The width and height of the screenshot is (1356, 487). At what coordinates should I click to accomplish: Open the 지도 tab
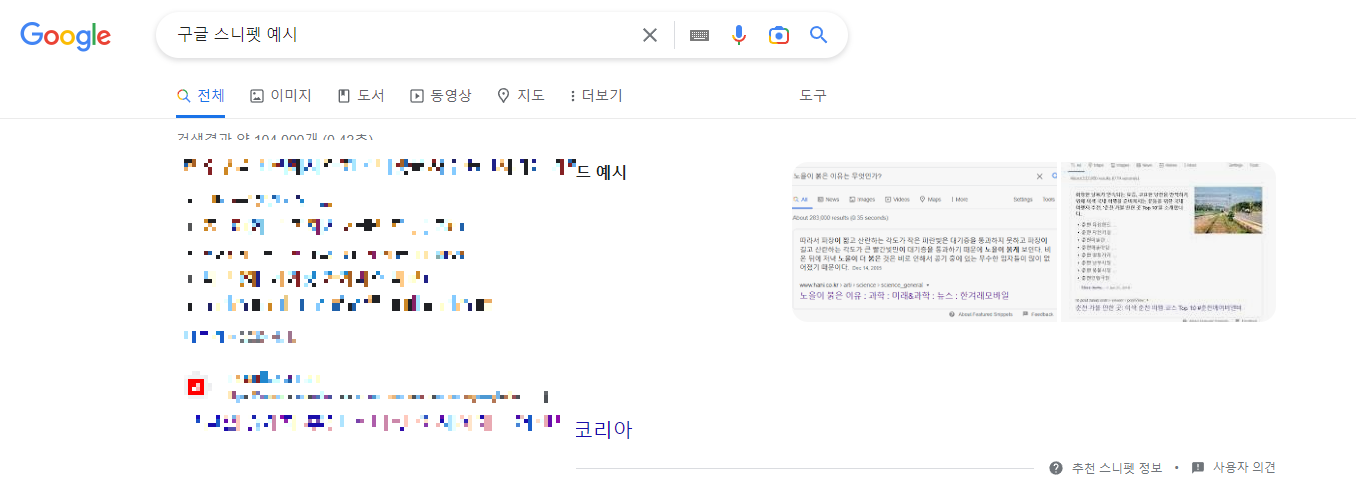point(521,96)
